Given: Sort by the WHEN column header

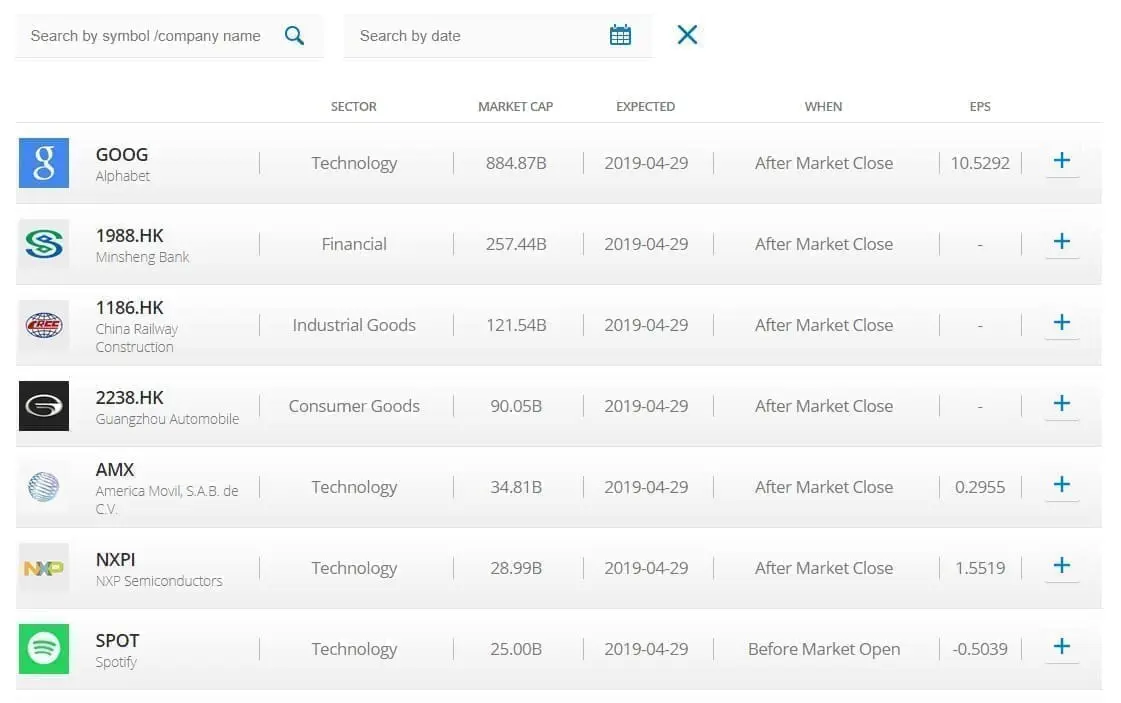Looking at the screenshot, I should coord(823,107).
